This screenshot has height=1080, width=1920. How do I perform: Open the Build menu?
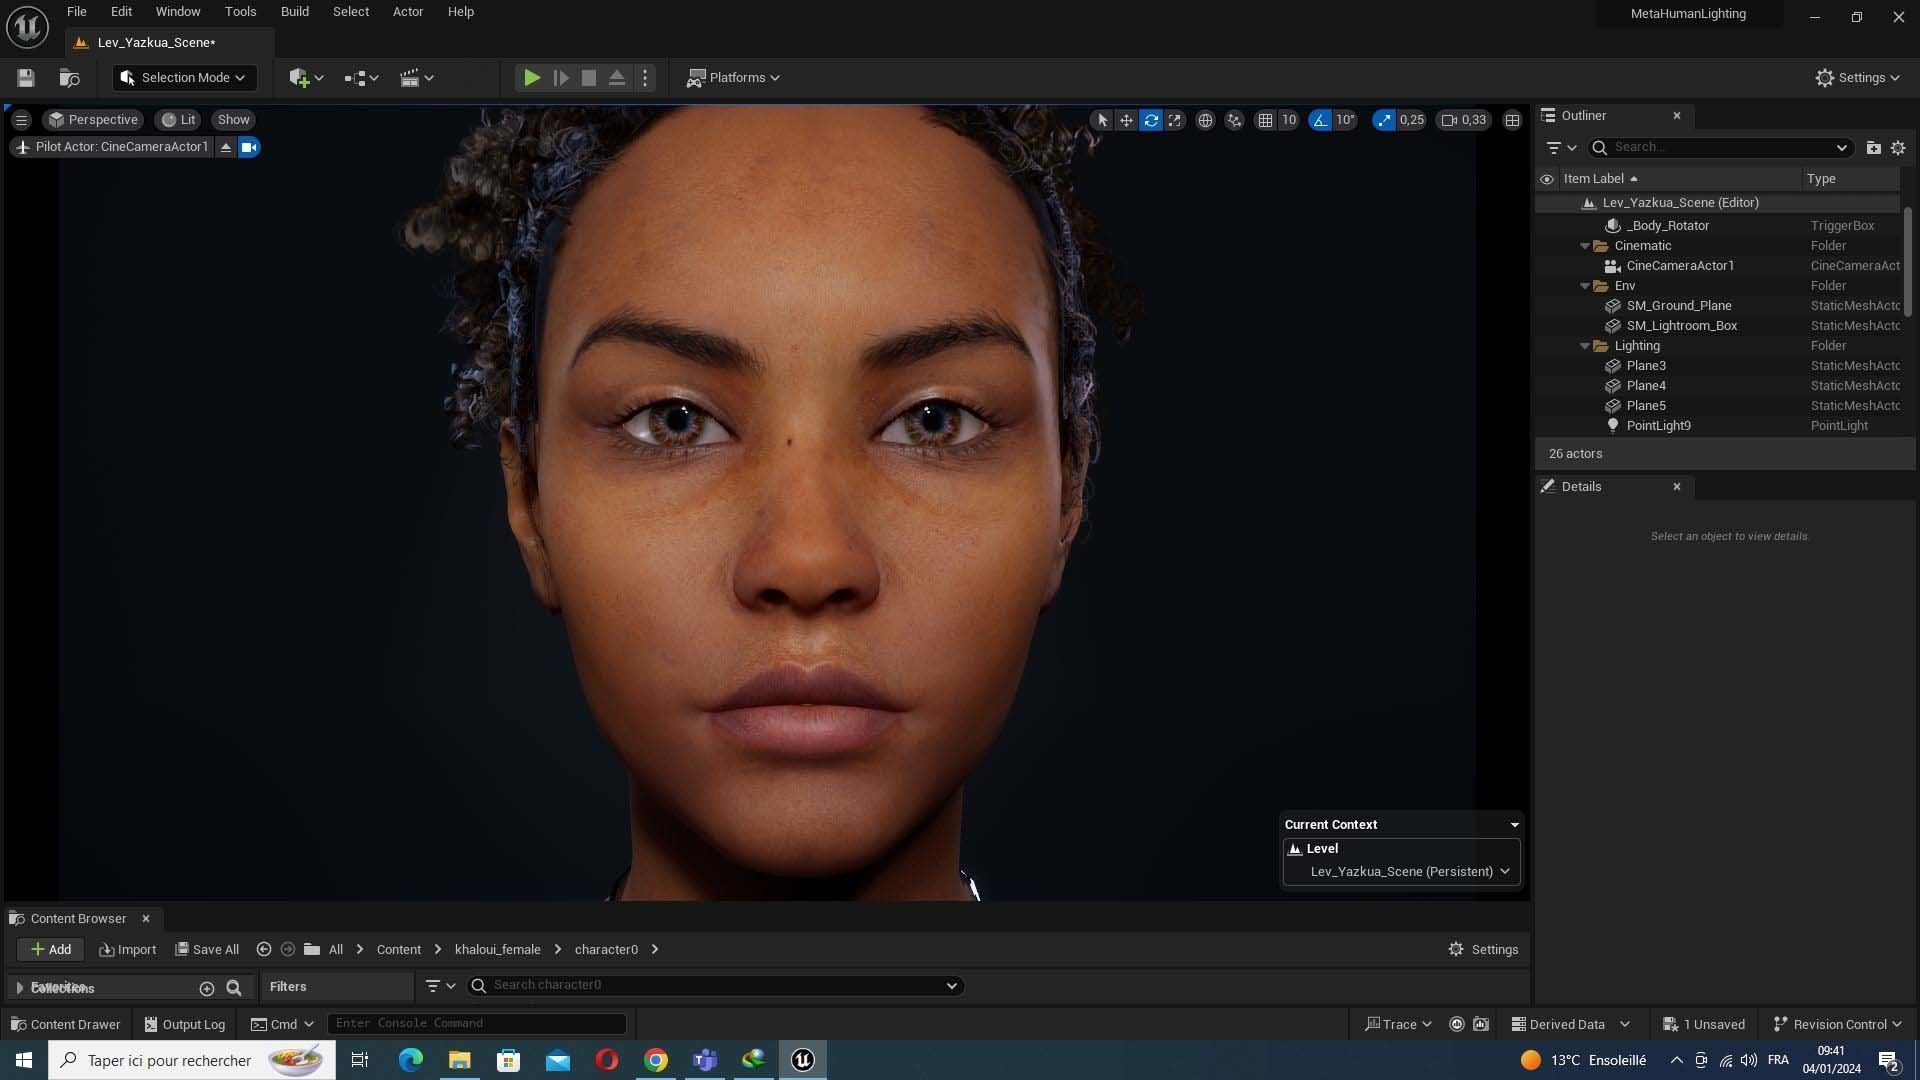coord(294,12)
